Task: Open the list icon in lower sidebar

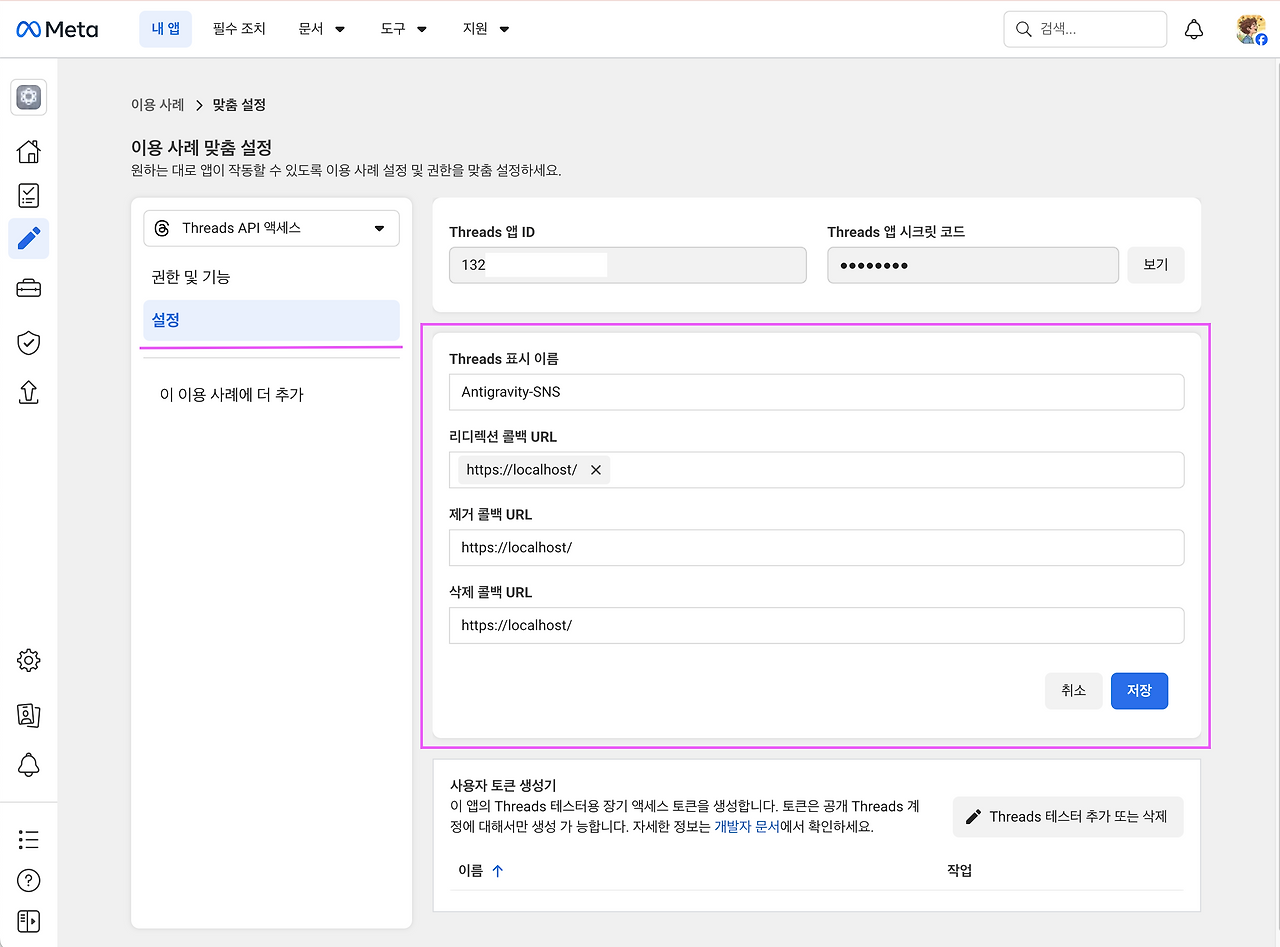Action: coord(29,839)
